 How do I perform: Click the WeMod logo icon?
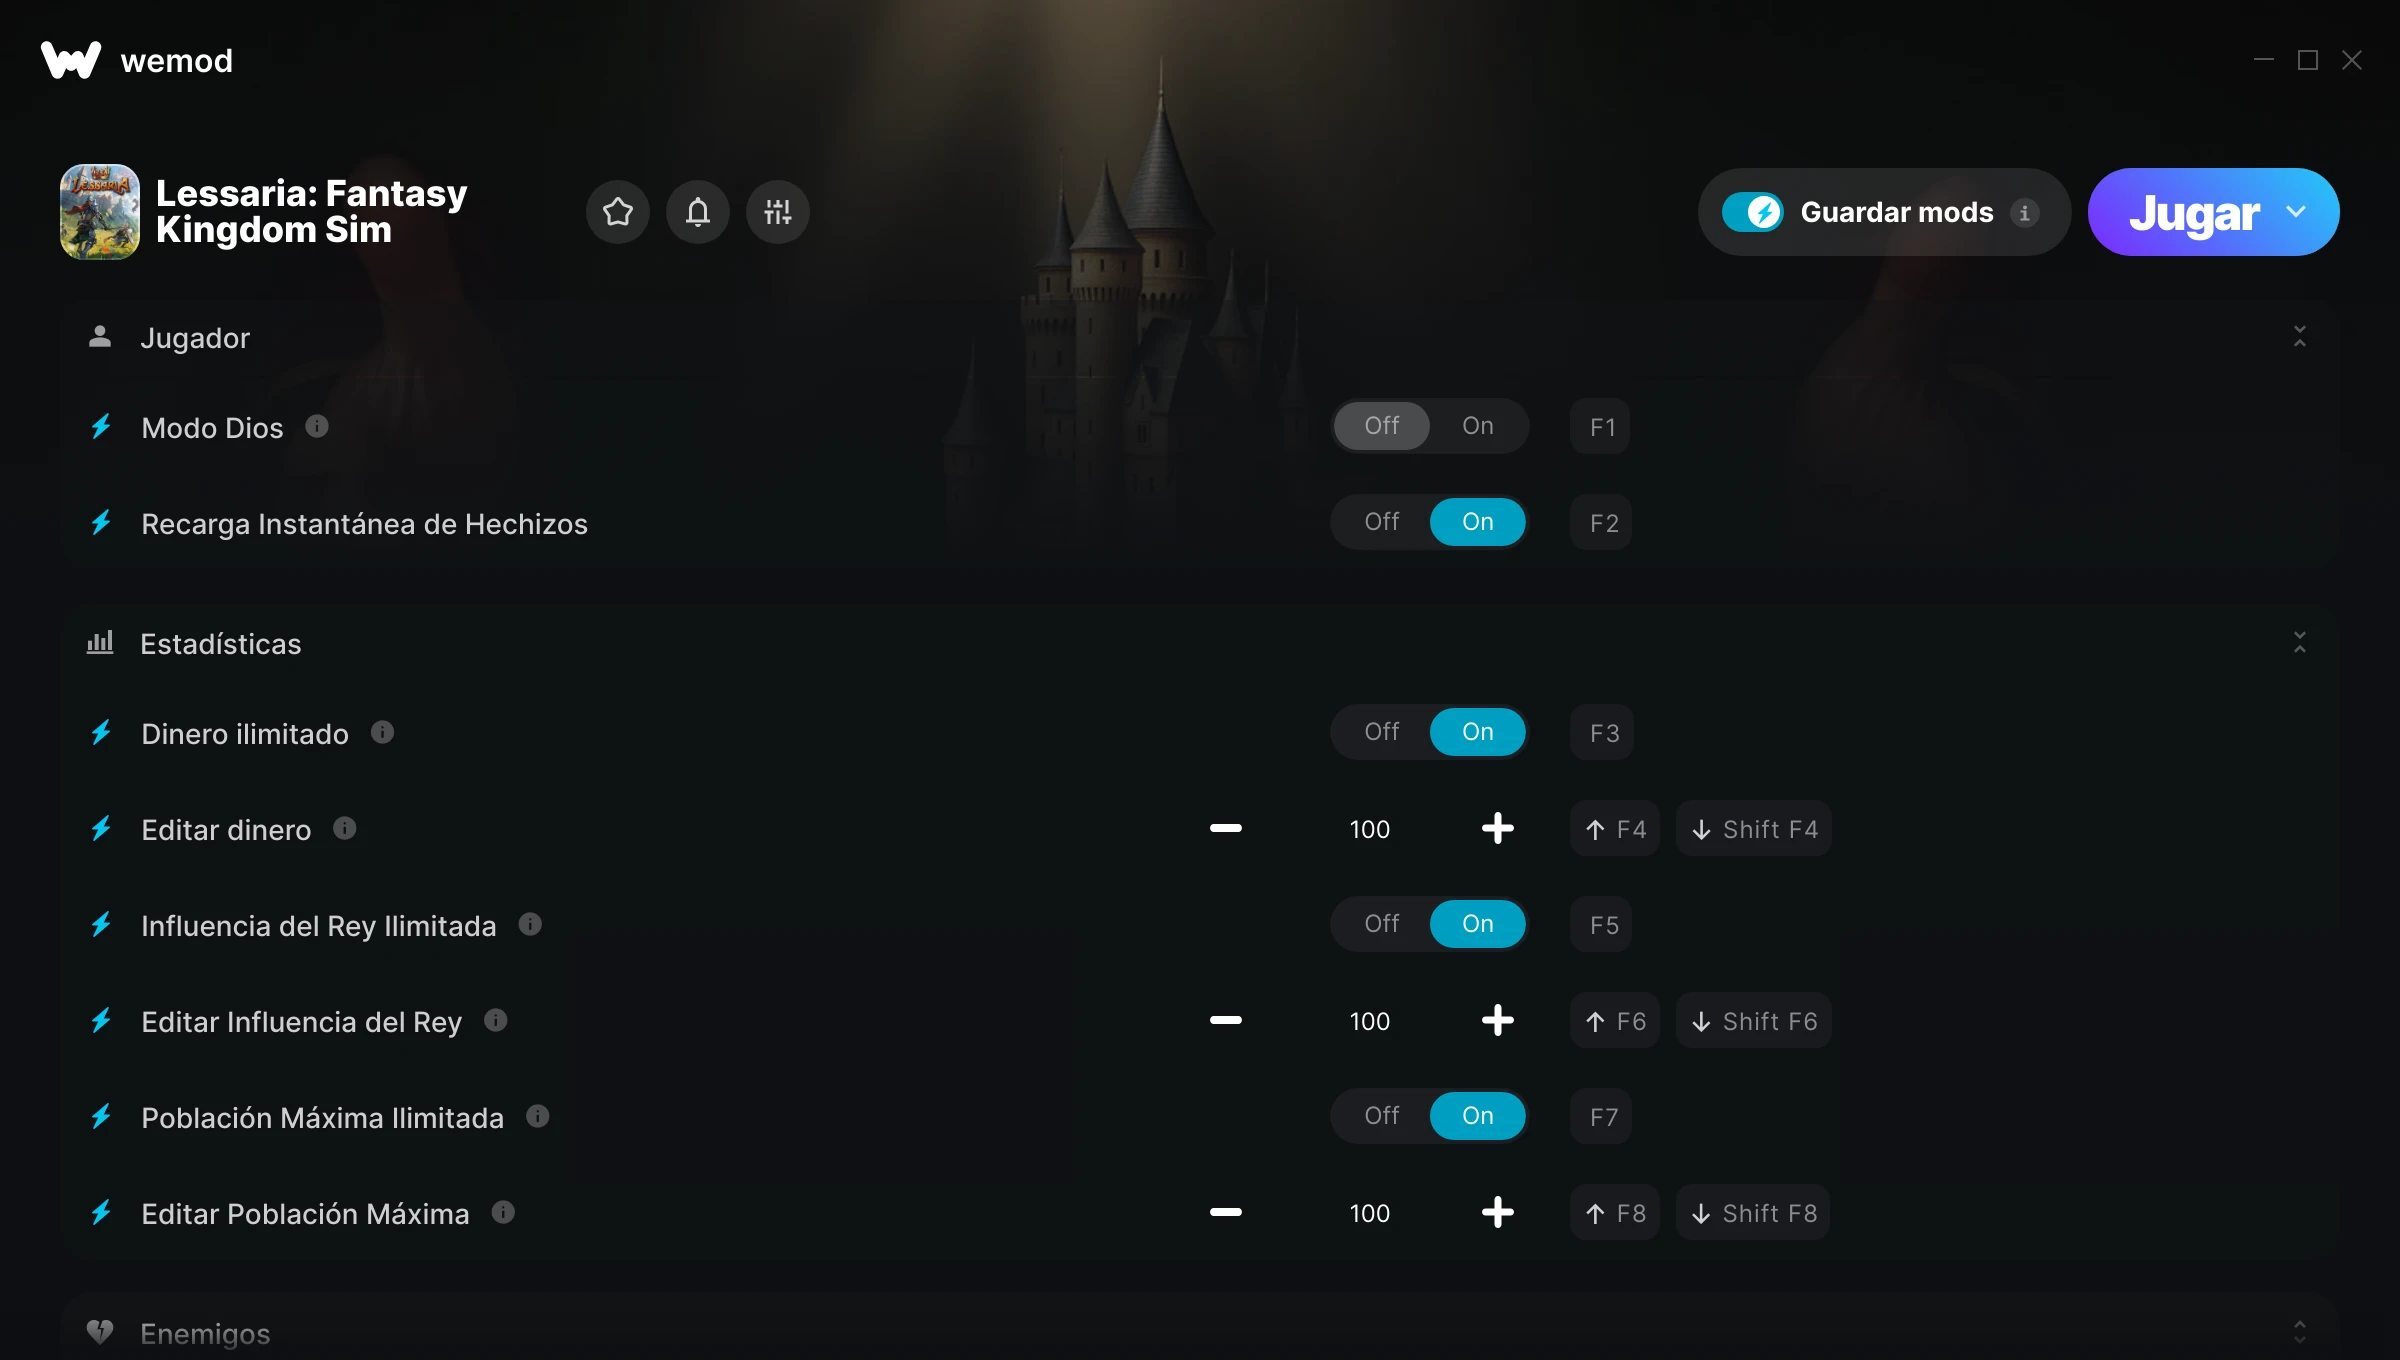pyautogui.click(x=71, y=60)
